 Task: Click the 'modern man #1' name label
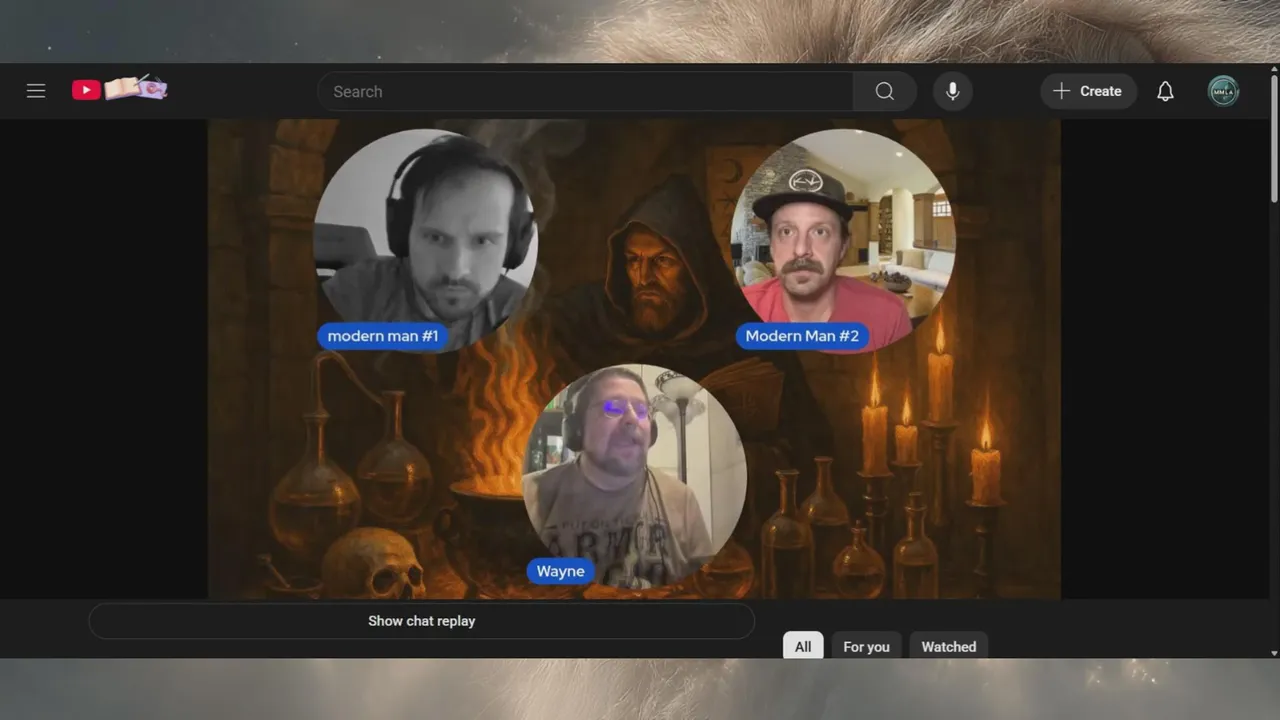[x=383, y=336]
